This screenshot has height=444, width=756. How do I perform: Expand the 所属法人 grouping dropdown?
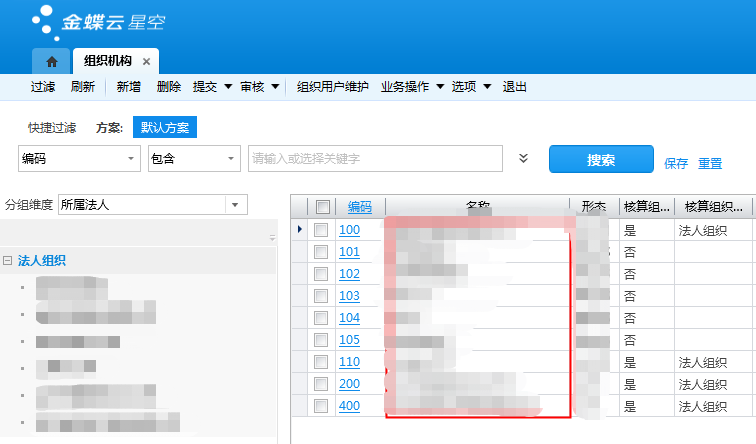(235, 204)
